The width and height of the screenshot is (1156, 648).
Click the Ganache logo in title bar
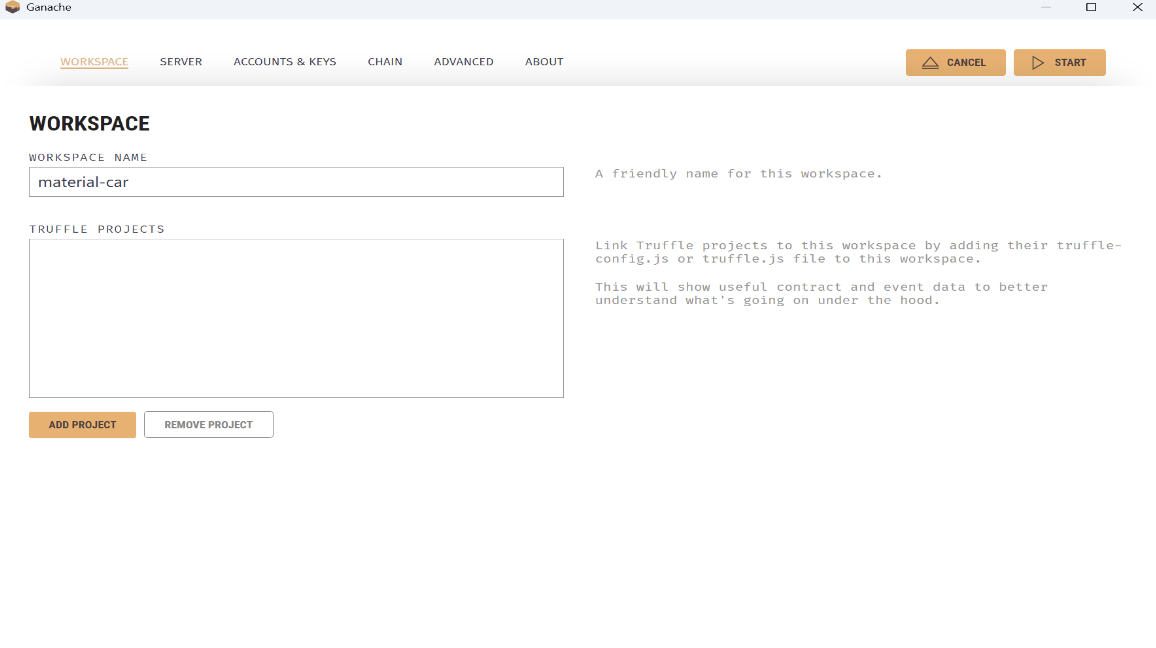[13, 7]
